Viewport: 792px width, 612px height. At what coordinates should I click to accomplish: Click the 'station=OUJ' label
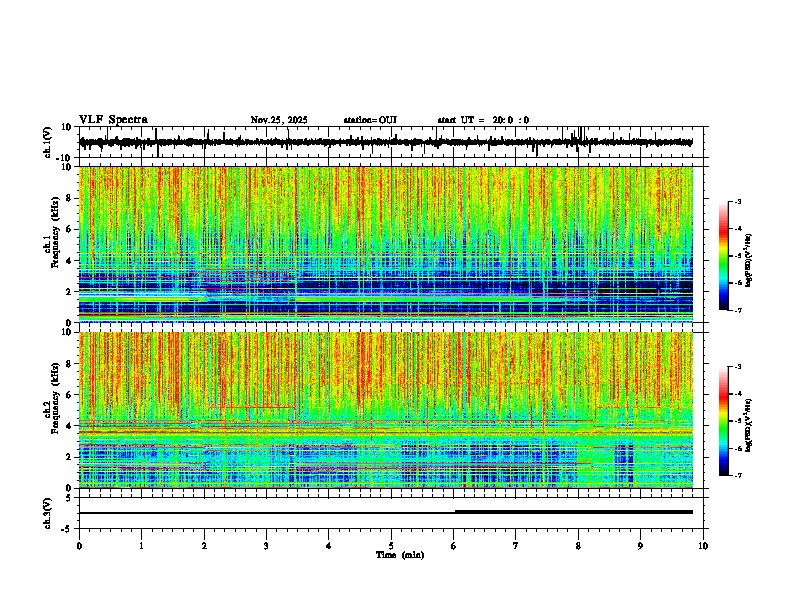coord(370,120)
